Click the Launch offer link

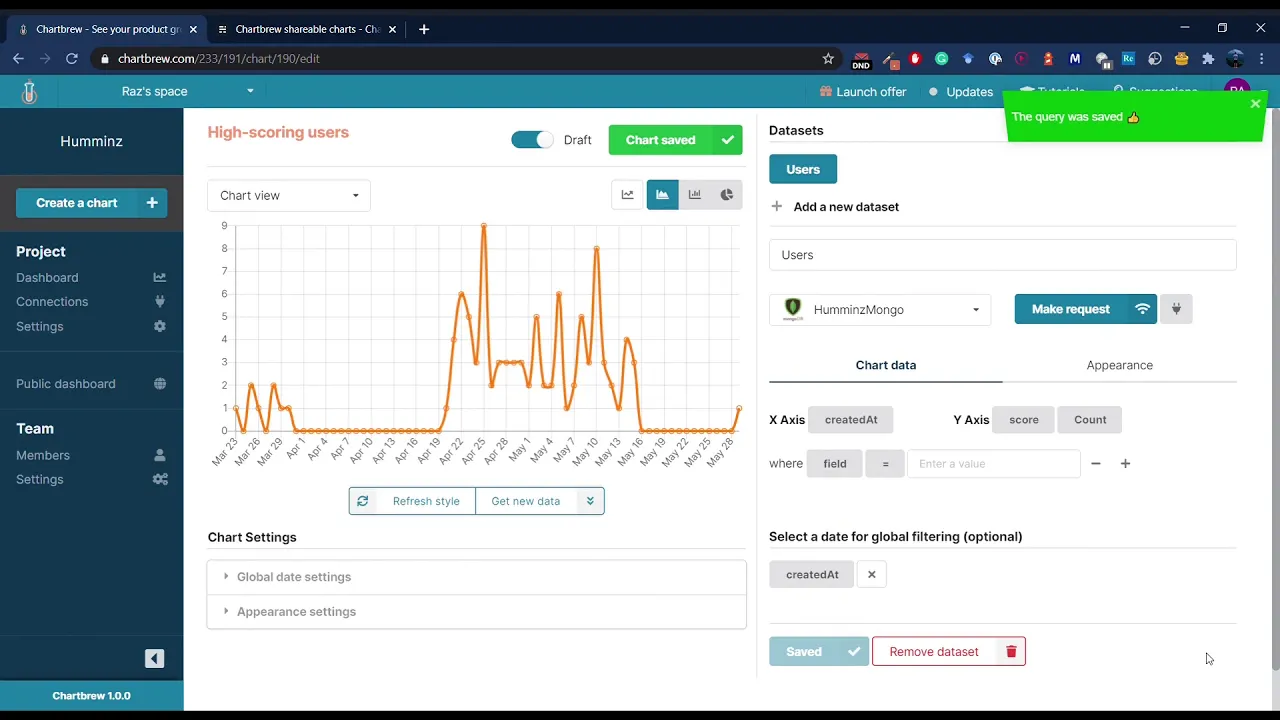pyautogui.click(x=862, y=92)
